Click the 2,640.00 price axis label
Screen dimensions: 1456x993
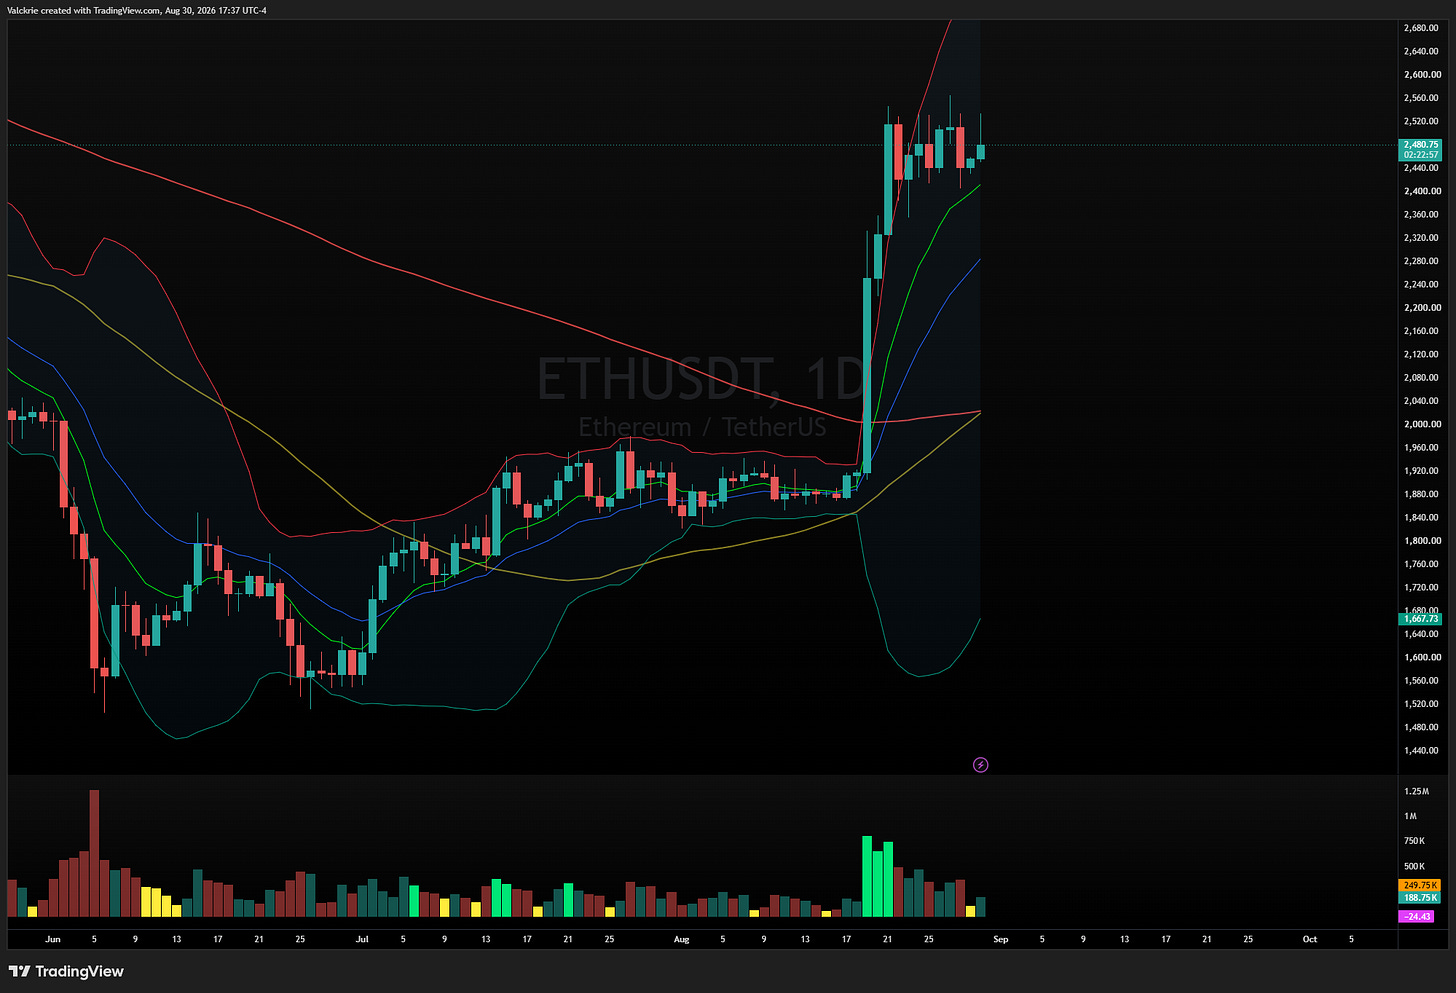pyautogui.click(x=1421, y=51)
